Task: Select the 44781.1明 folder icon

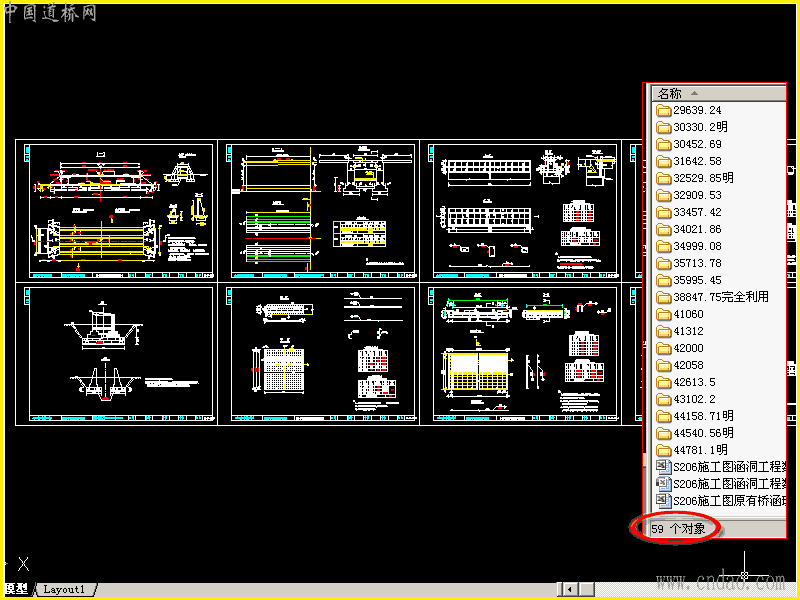Action: point(663,451)
